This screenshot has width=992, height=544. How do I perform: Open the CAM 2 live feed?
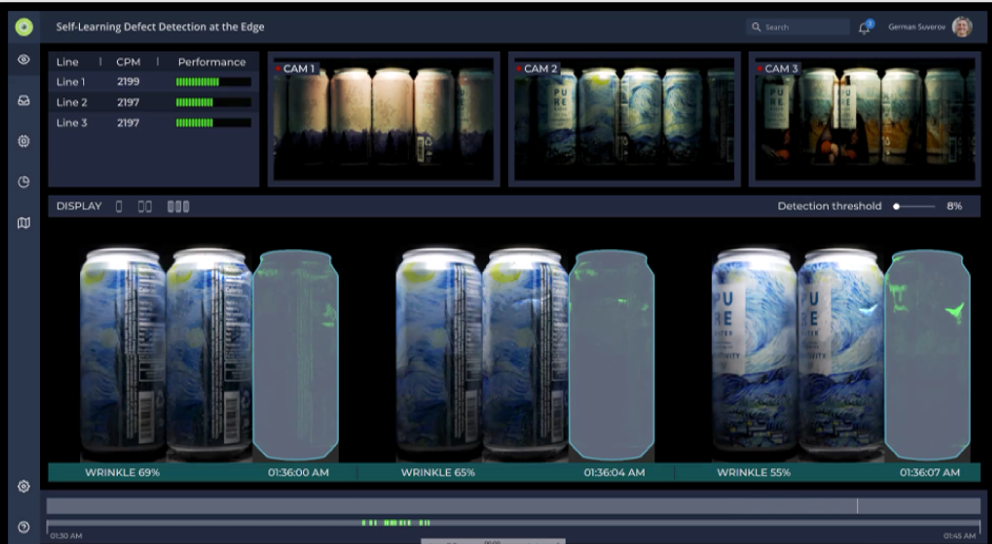[x=624, y=120]
